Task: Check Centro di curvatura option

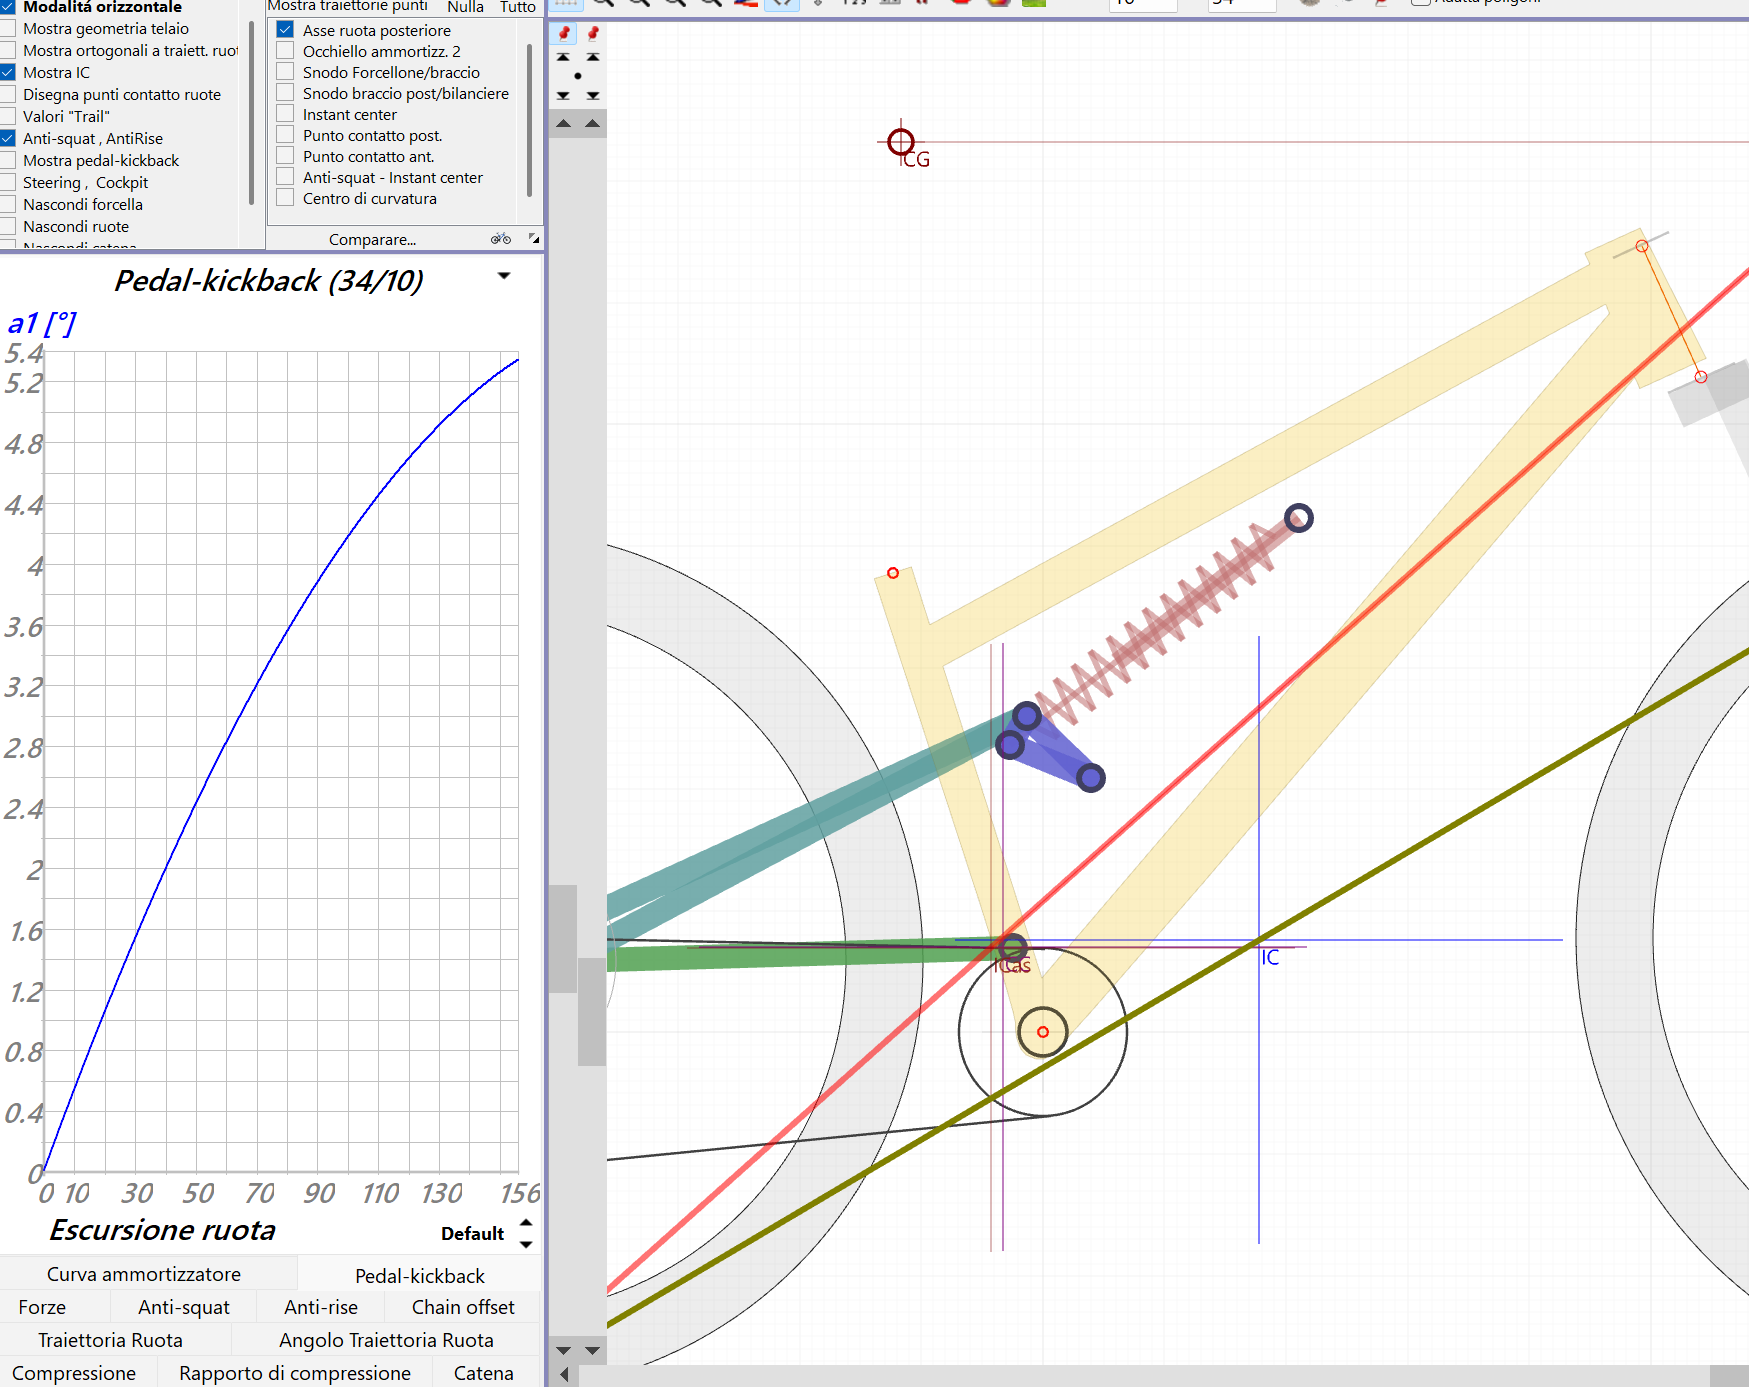Action: (x=285, y=198)
